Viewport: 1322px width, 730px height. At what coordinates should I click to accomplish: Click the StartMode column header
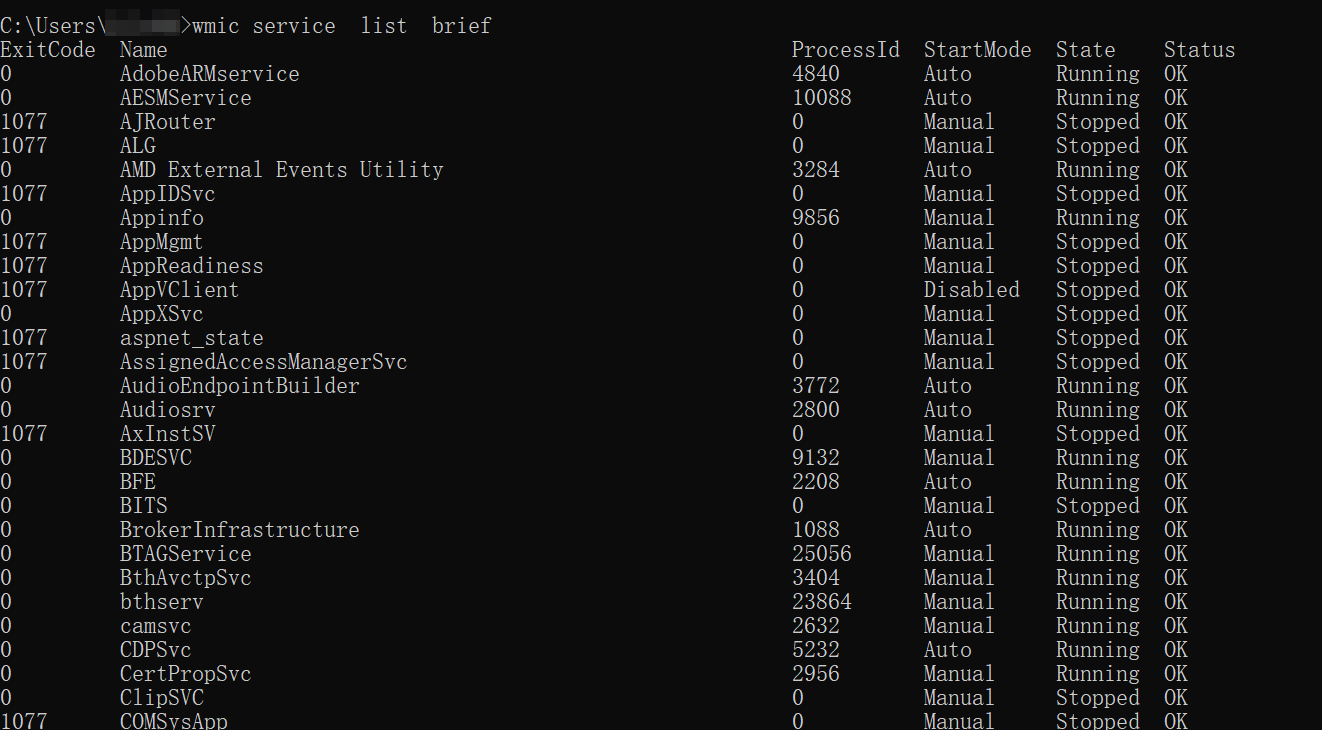click(977, 50)
